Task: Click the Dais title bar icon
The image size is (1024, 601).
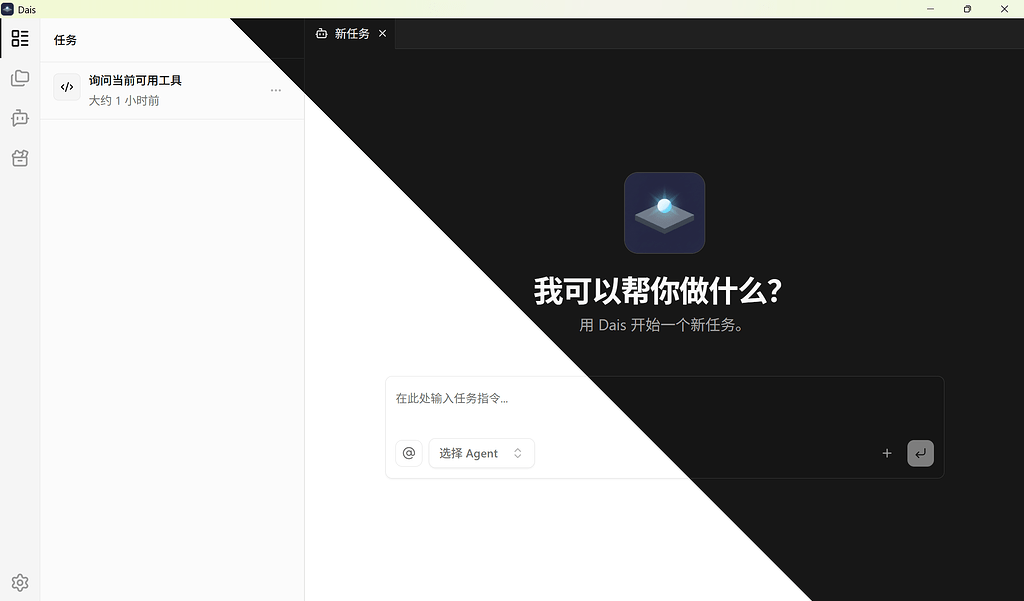Action: point(8,9)
